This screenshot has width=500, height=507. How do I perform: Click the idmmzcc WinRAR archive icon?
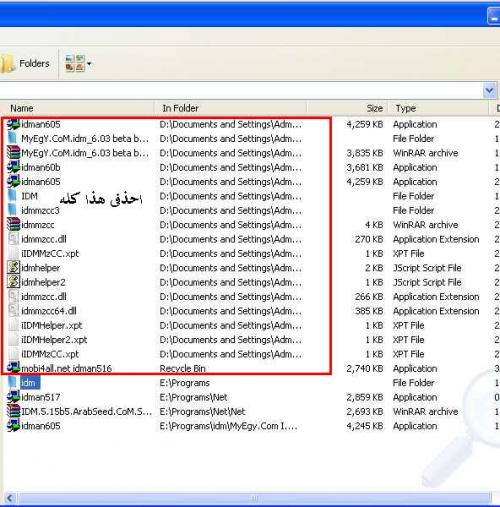14,224
